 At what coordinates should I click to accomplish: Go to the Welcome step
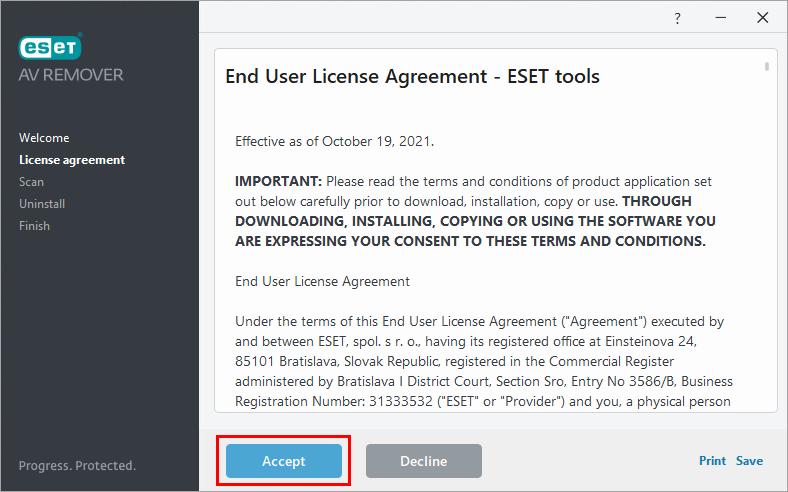point(44,138)
